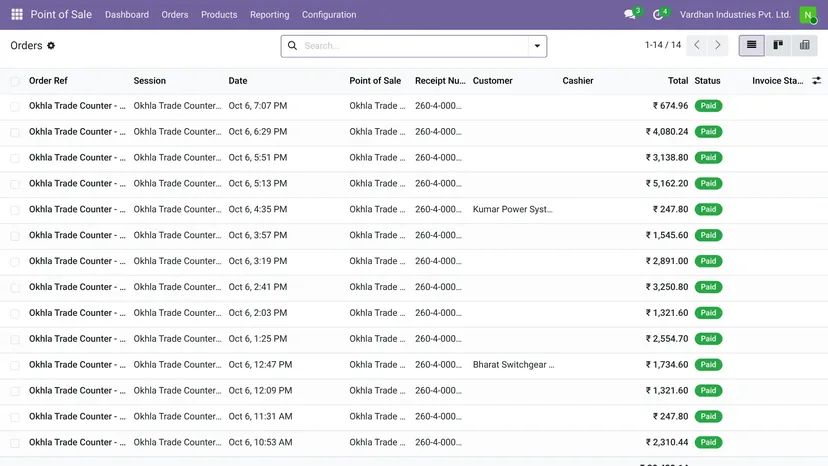The image size is (828, 466).
Task: Switch to pivot view
Action: tap(804, 45)
